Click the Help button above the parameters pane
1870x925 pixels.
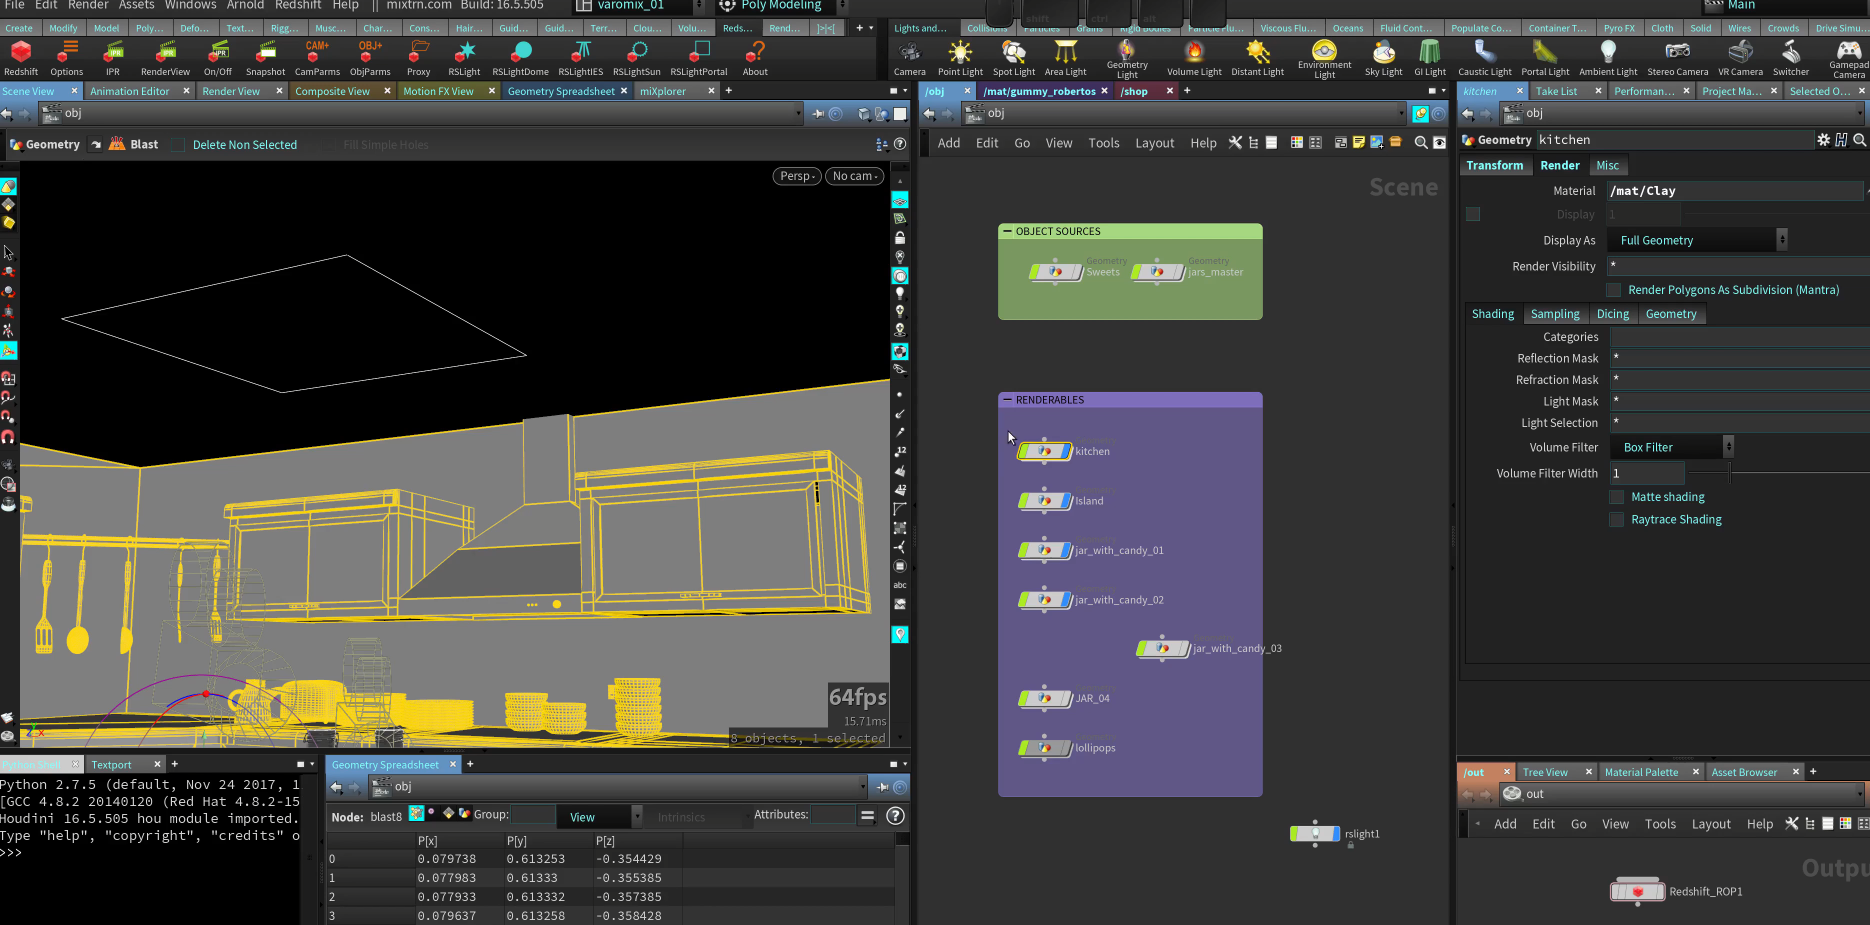(x=1203, y=142)
